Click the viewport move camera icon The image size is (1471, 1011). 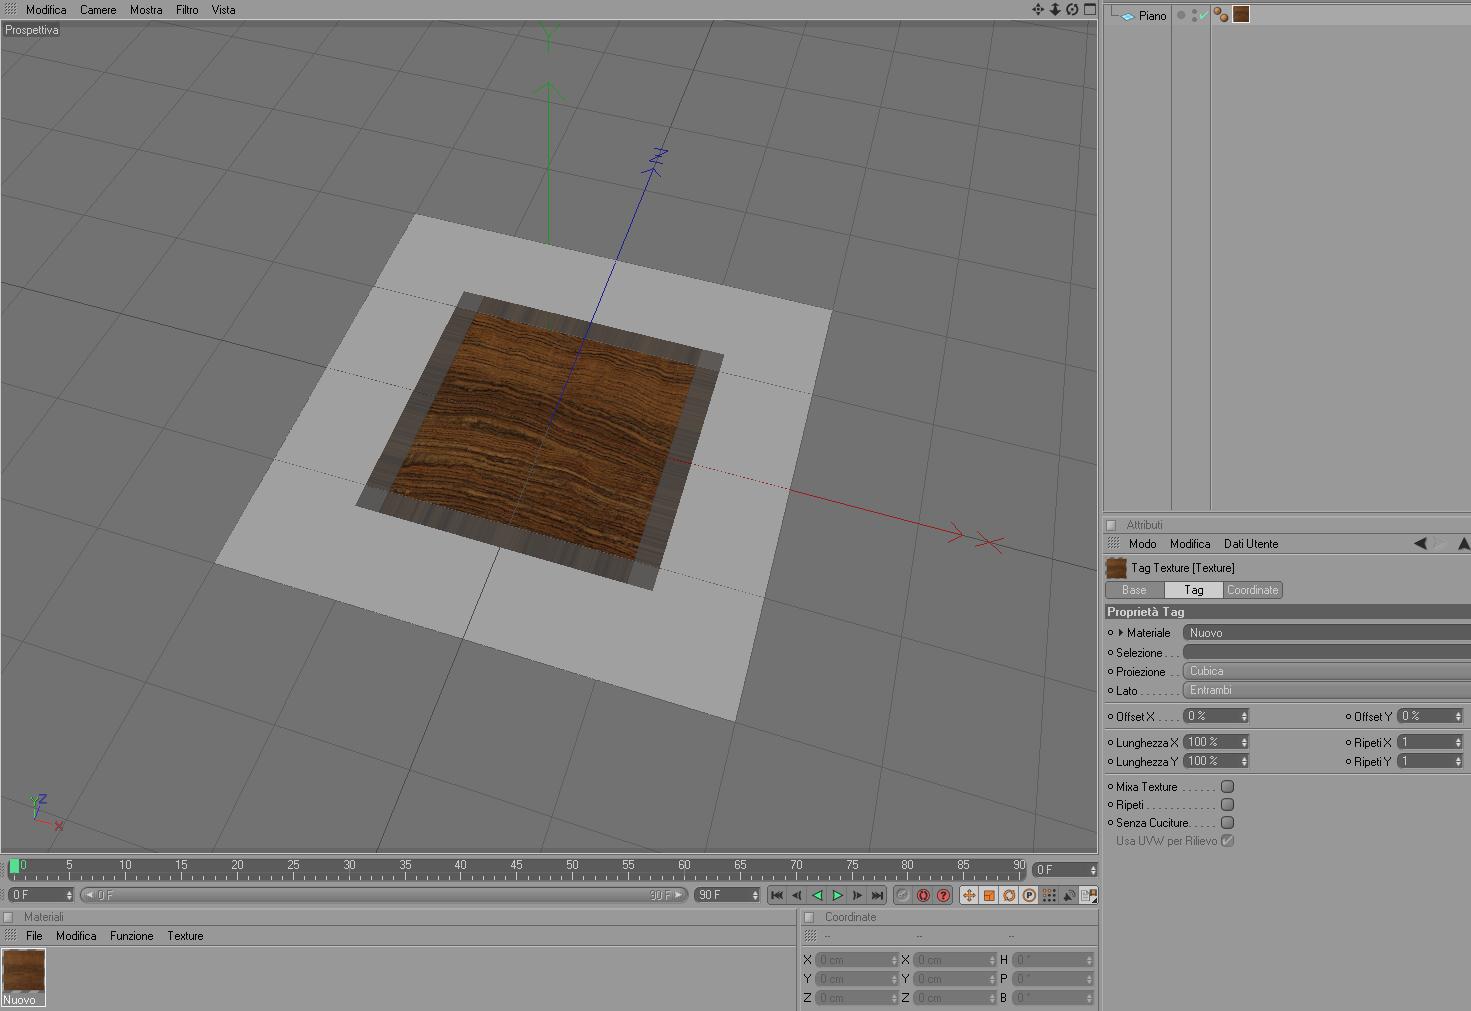(x=1038, y=9)
